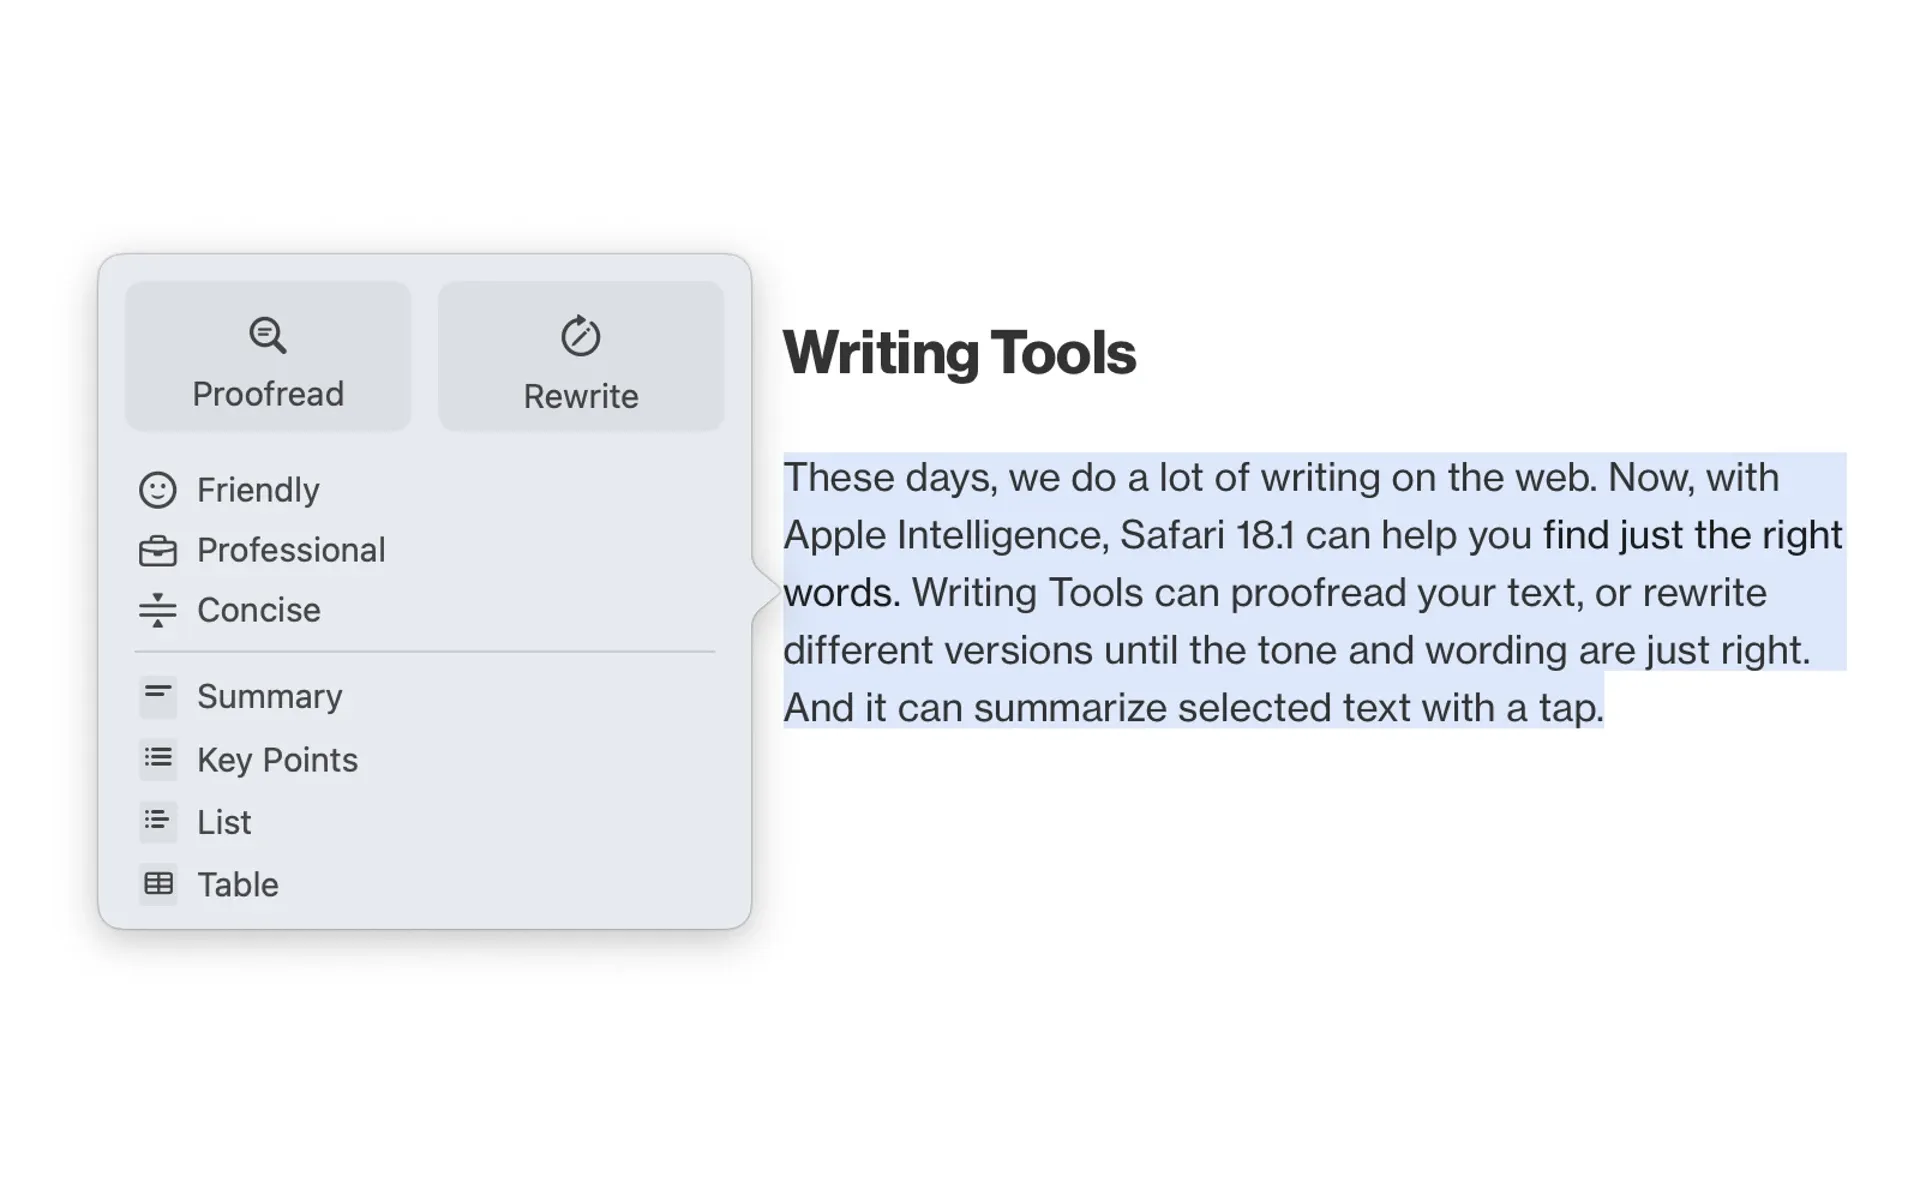Click the bulleted icon next to Key Points
The height and width of the screenshot is (1200, 1920).
[x=157, y=758]
